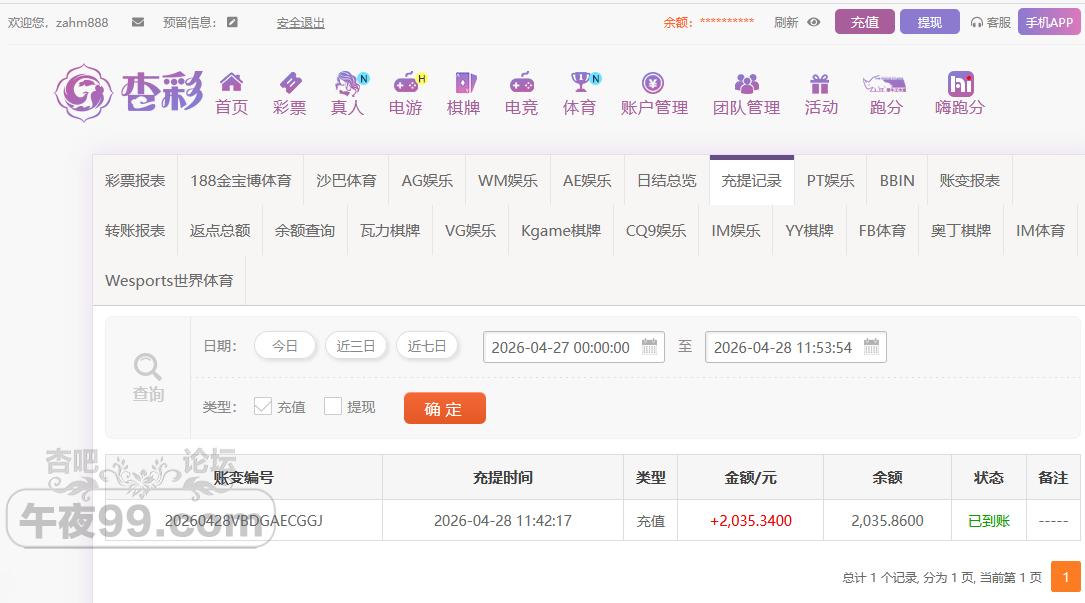Select the 充提记录 tab
The height and width of the screenshot is (603, 1085).
[x=751, y=181]
